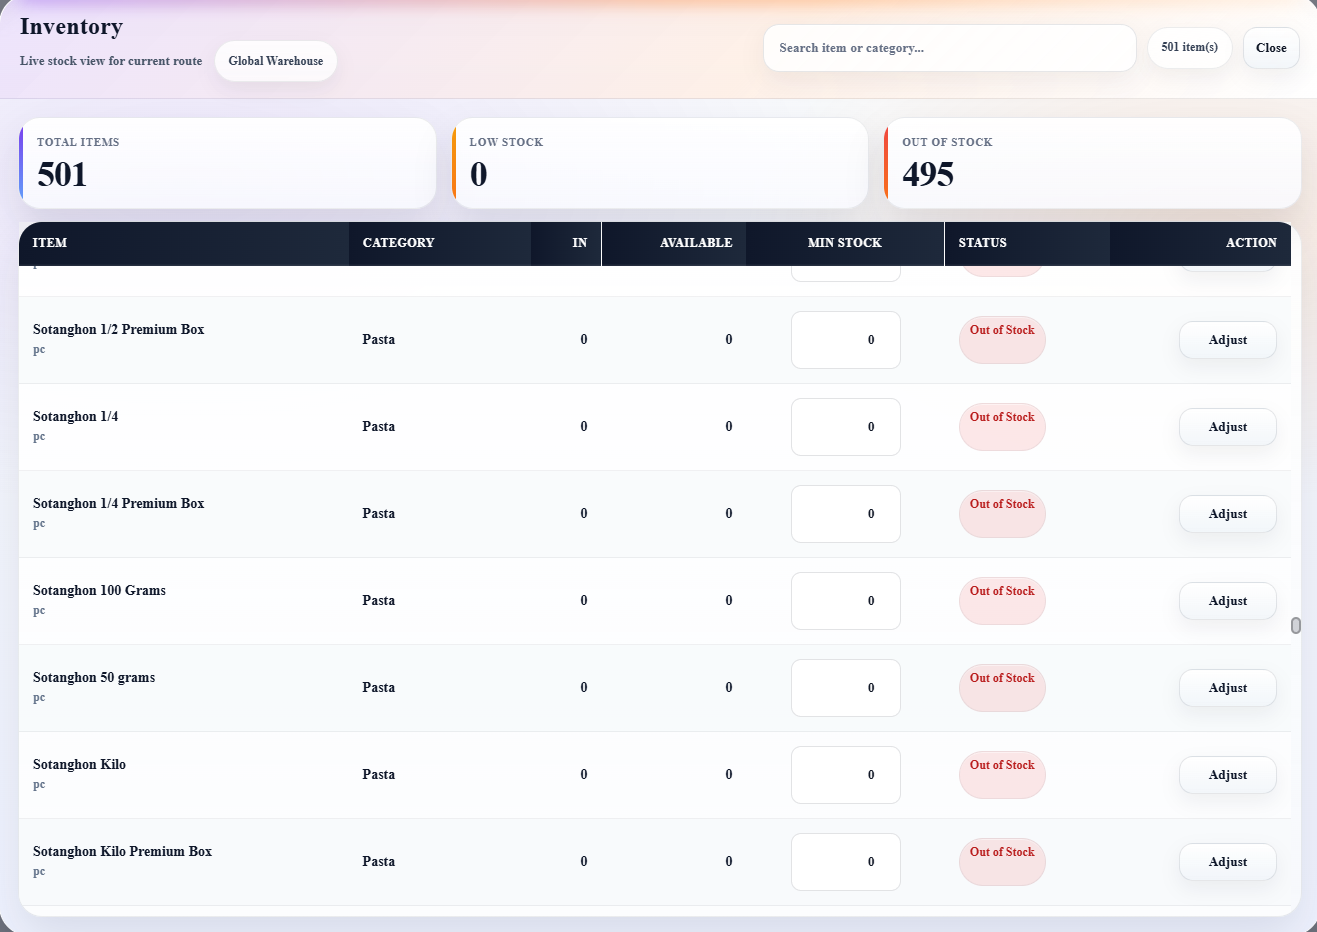Adjust stock for Sotanghon 1/4
This screenshot has width=1317, height=932.
pos(1228,427)
